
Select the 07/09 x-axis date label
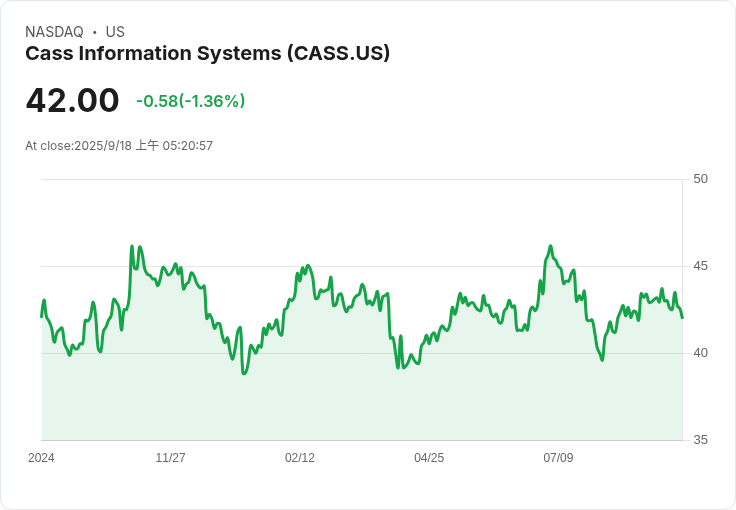tap(558, 458)
